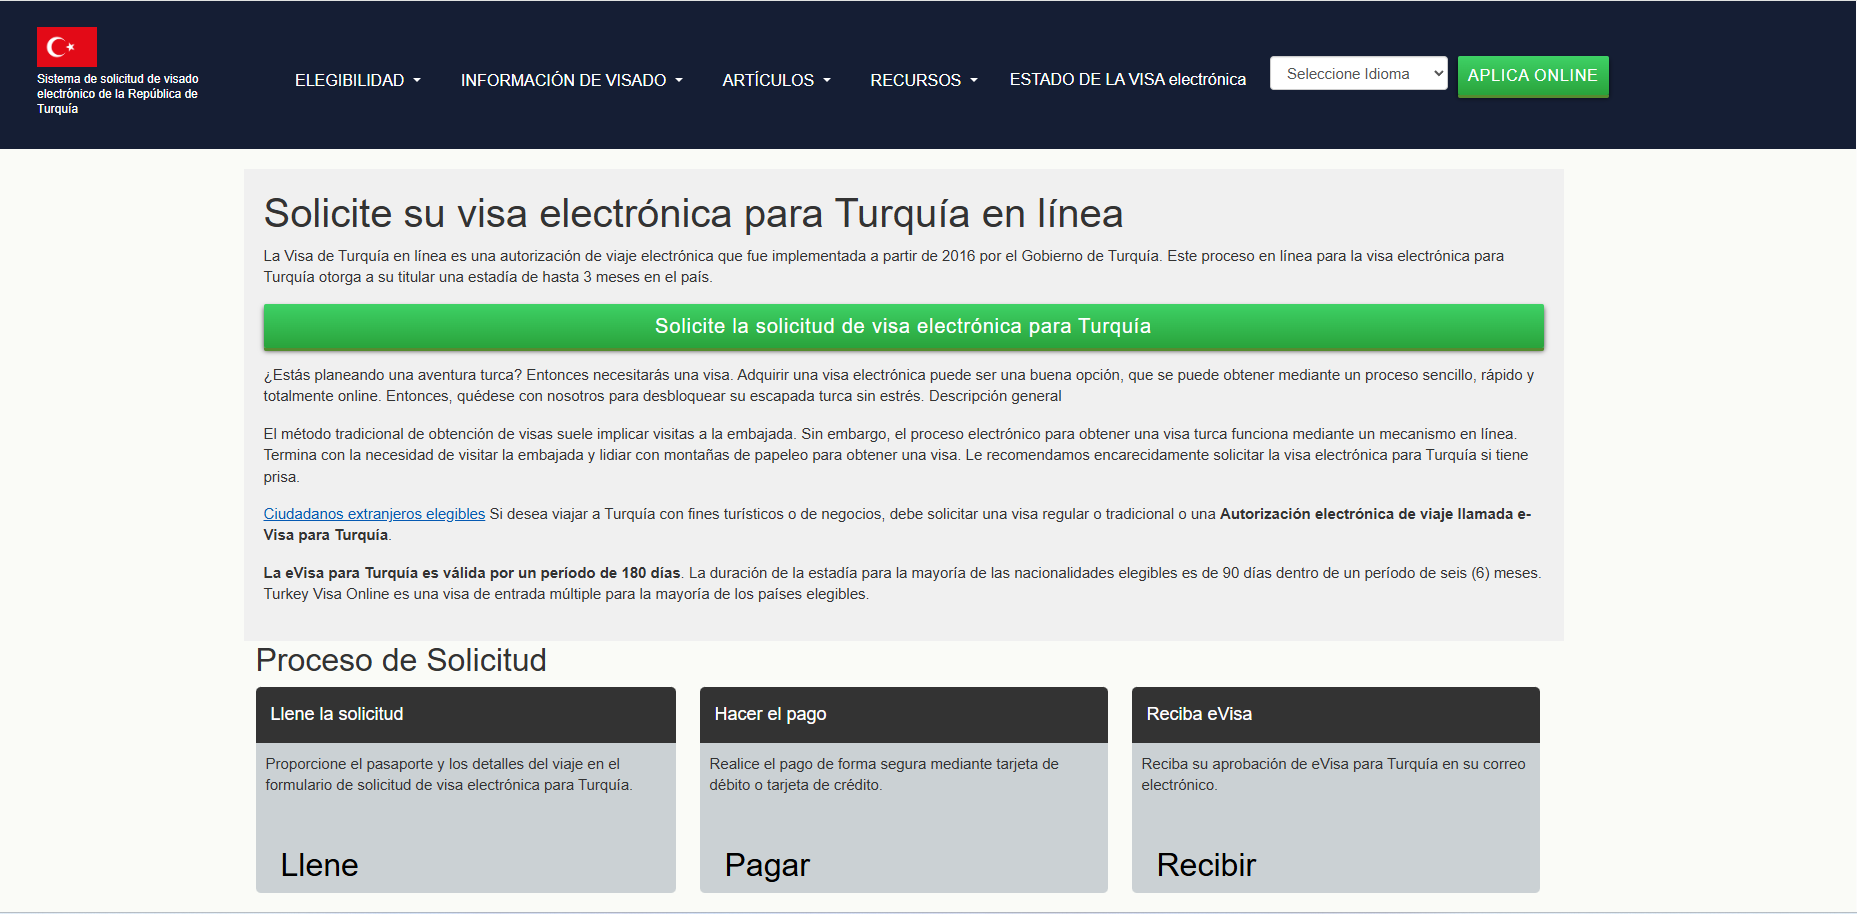The image size is (1857, 914).
Task: Click the large Recibir label
Action: (1206, 865)
